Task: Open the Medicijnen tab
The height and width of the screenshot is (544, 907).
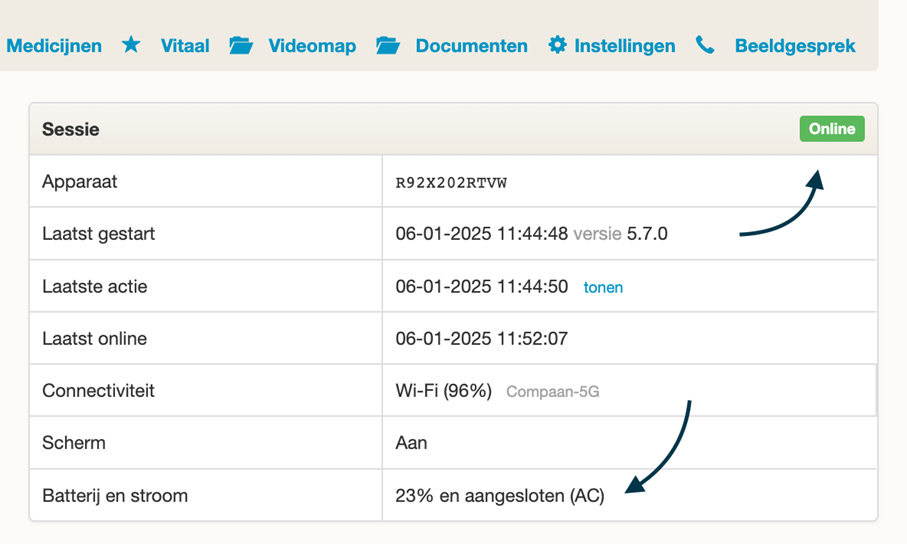Action: pyautogui.click(x=54, y=46)
